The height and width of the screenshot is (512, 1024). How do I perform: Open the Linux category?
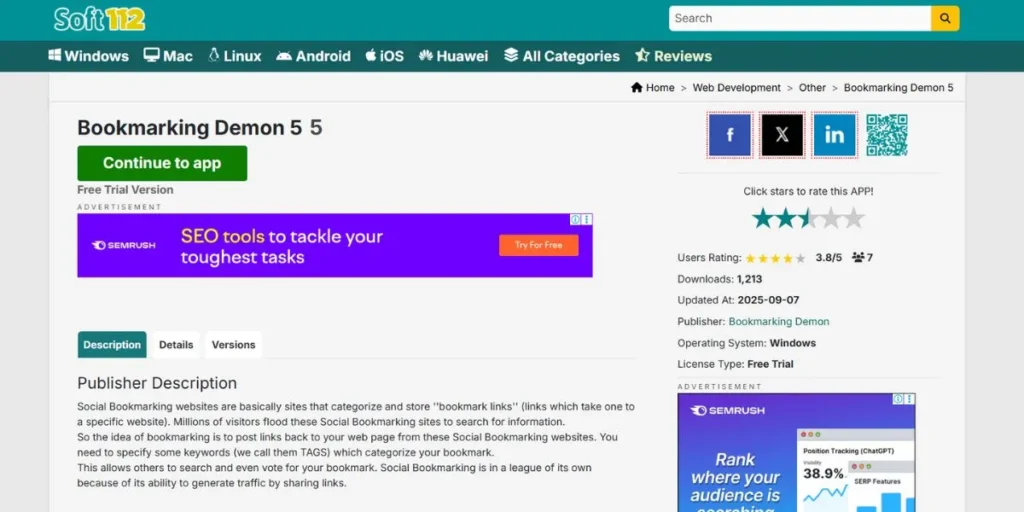(234, 56)
